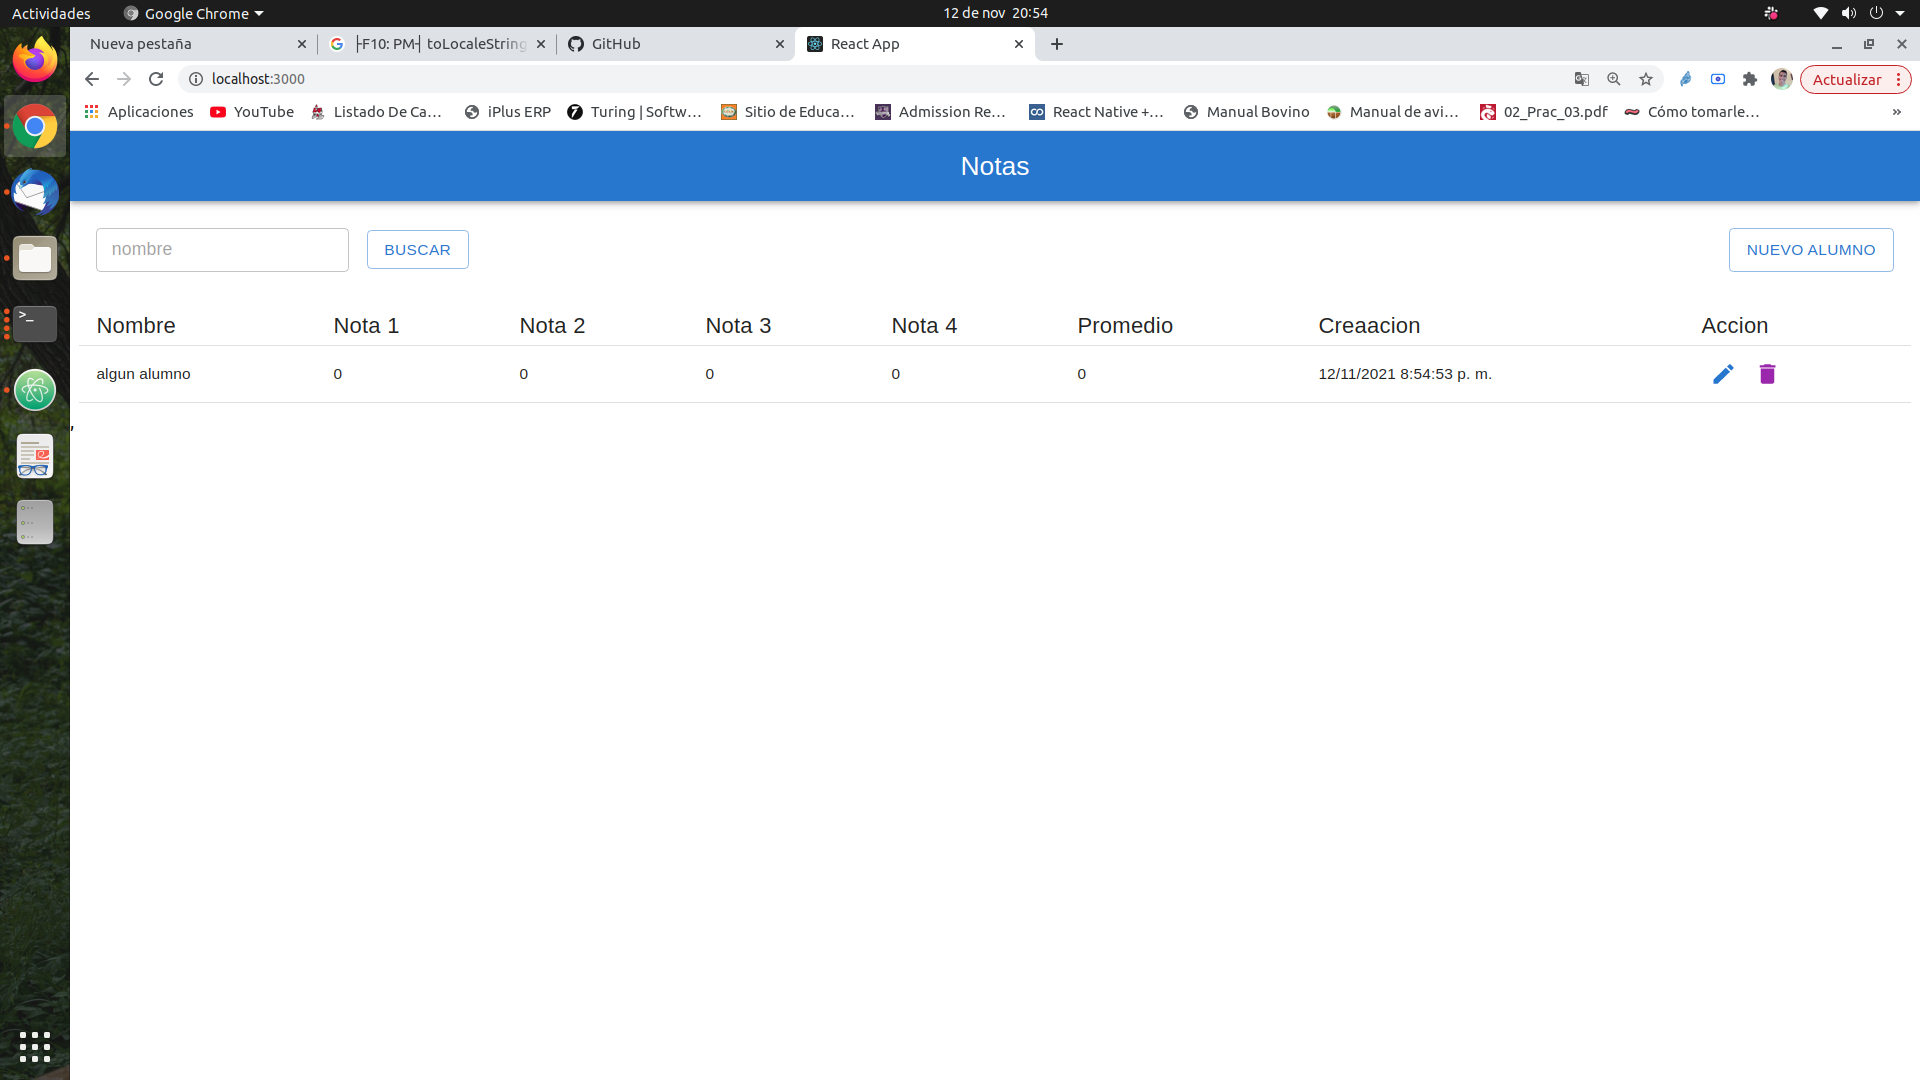Click the BUSCAR button

(417, 249)
